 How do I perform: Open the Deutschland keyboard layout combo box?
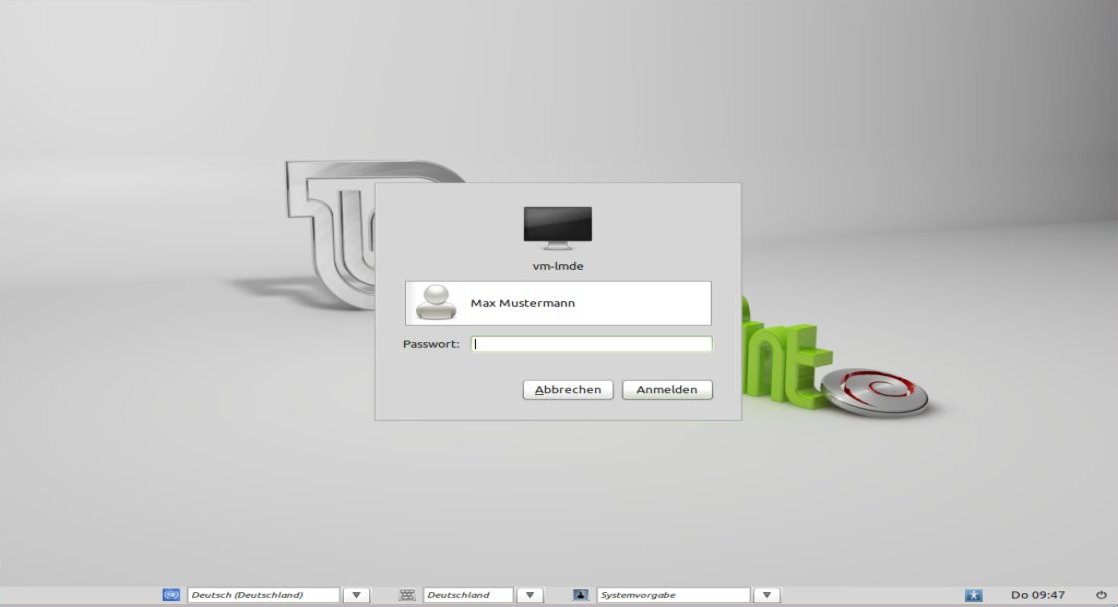coord(468,595)
